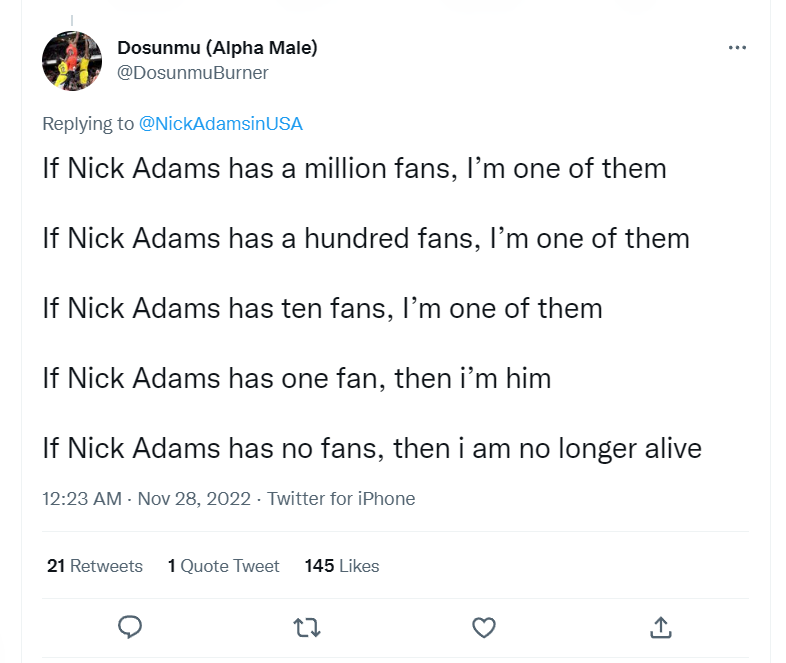Click Dosunmu's profile avatar picture

(x=72, y=59)
